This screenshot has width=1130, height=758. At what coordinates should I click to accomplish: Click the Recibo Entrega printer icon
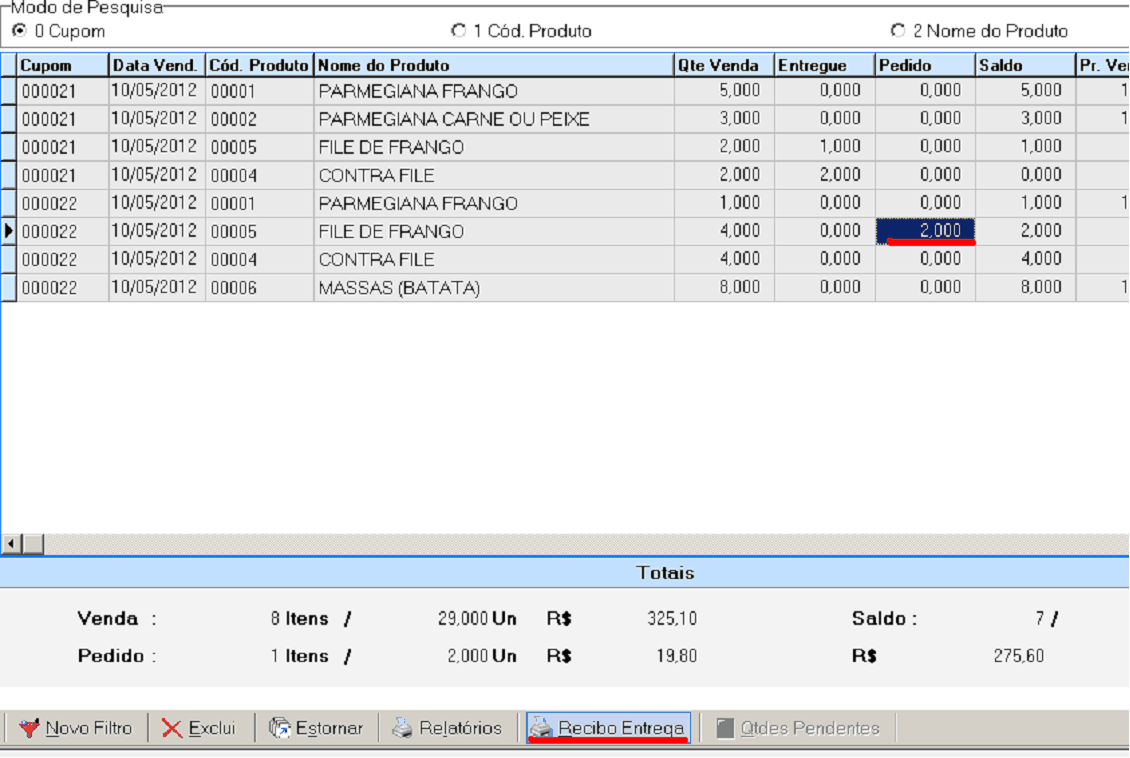(x=541, y=728)
